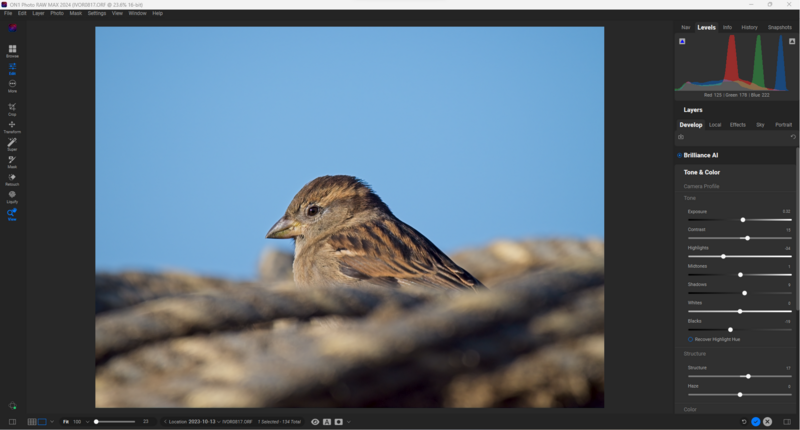Click the Contrast slider handle

(x=747, y=238)
